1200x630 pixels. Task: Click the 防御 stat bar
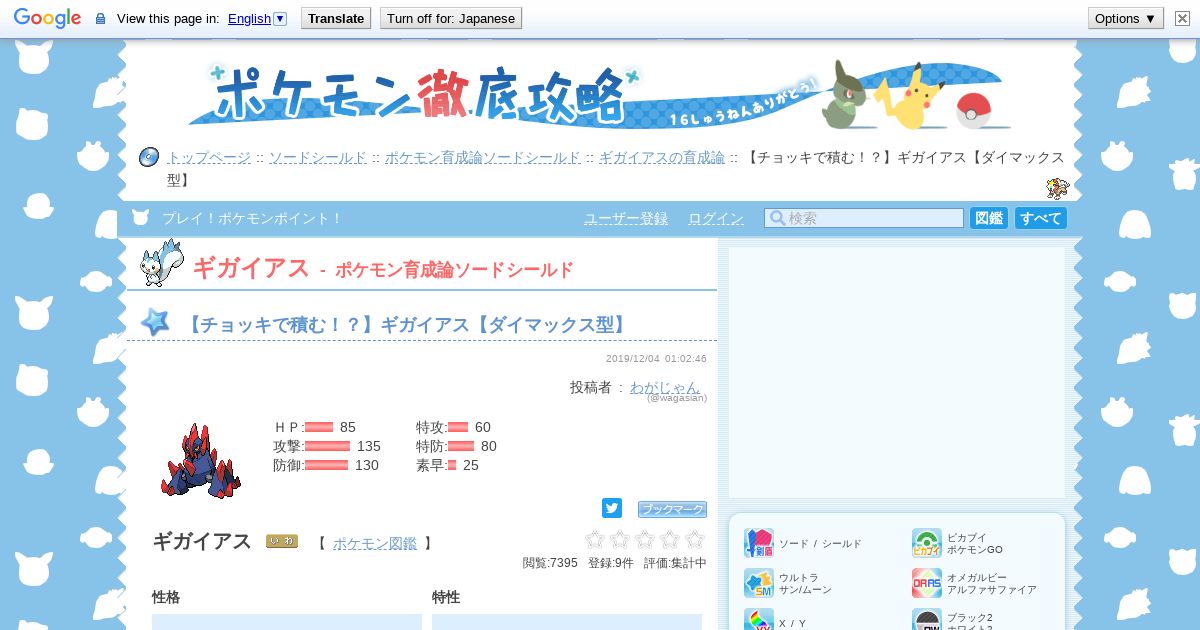[x=327, y=465]
